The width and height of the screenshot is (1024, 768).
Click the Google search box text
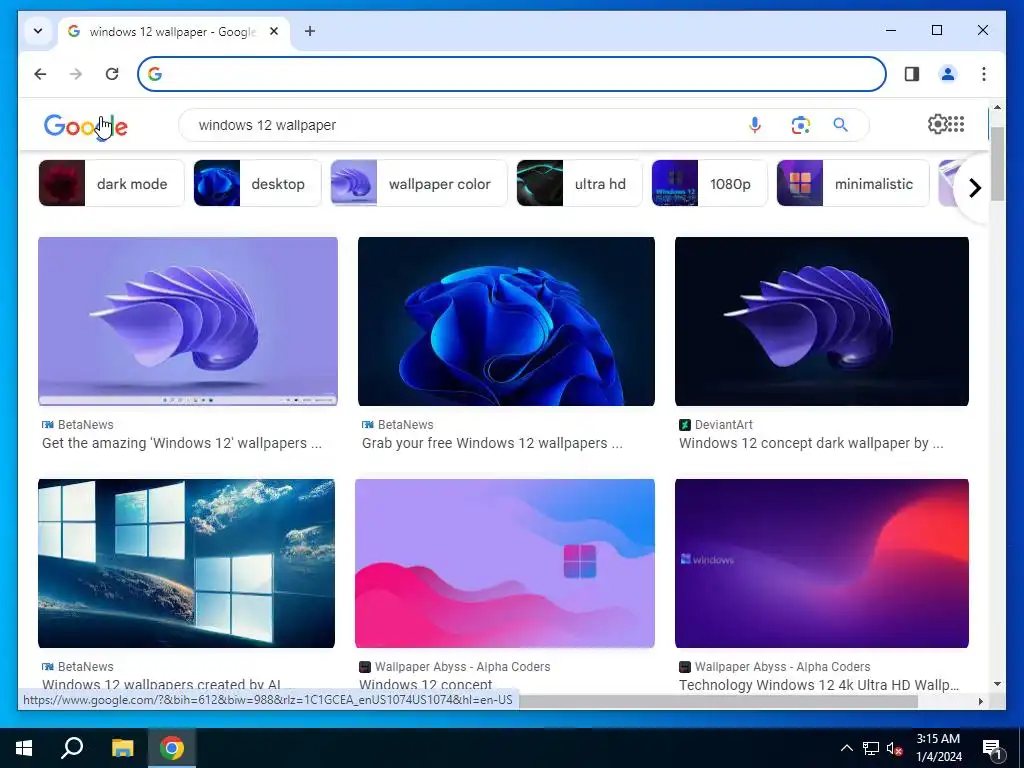click(267, 125)
